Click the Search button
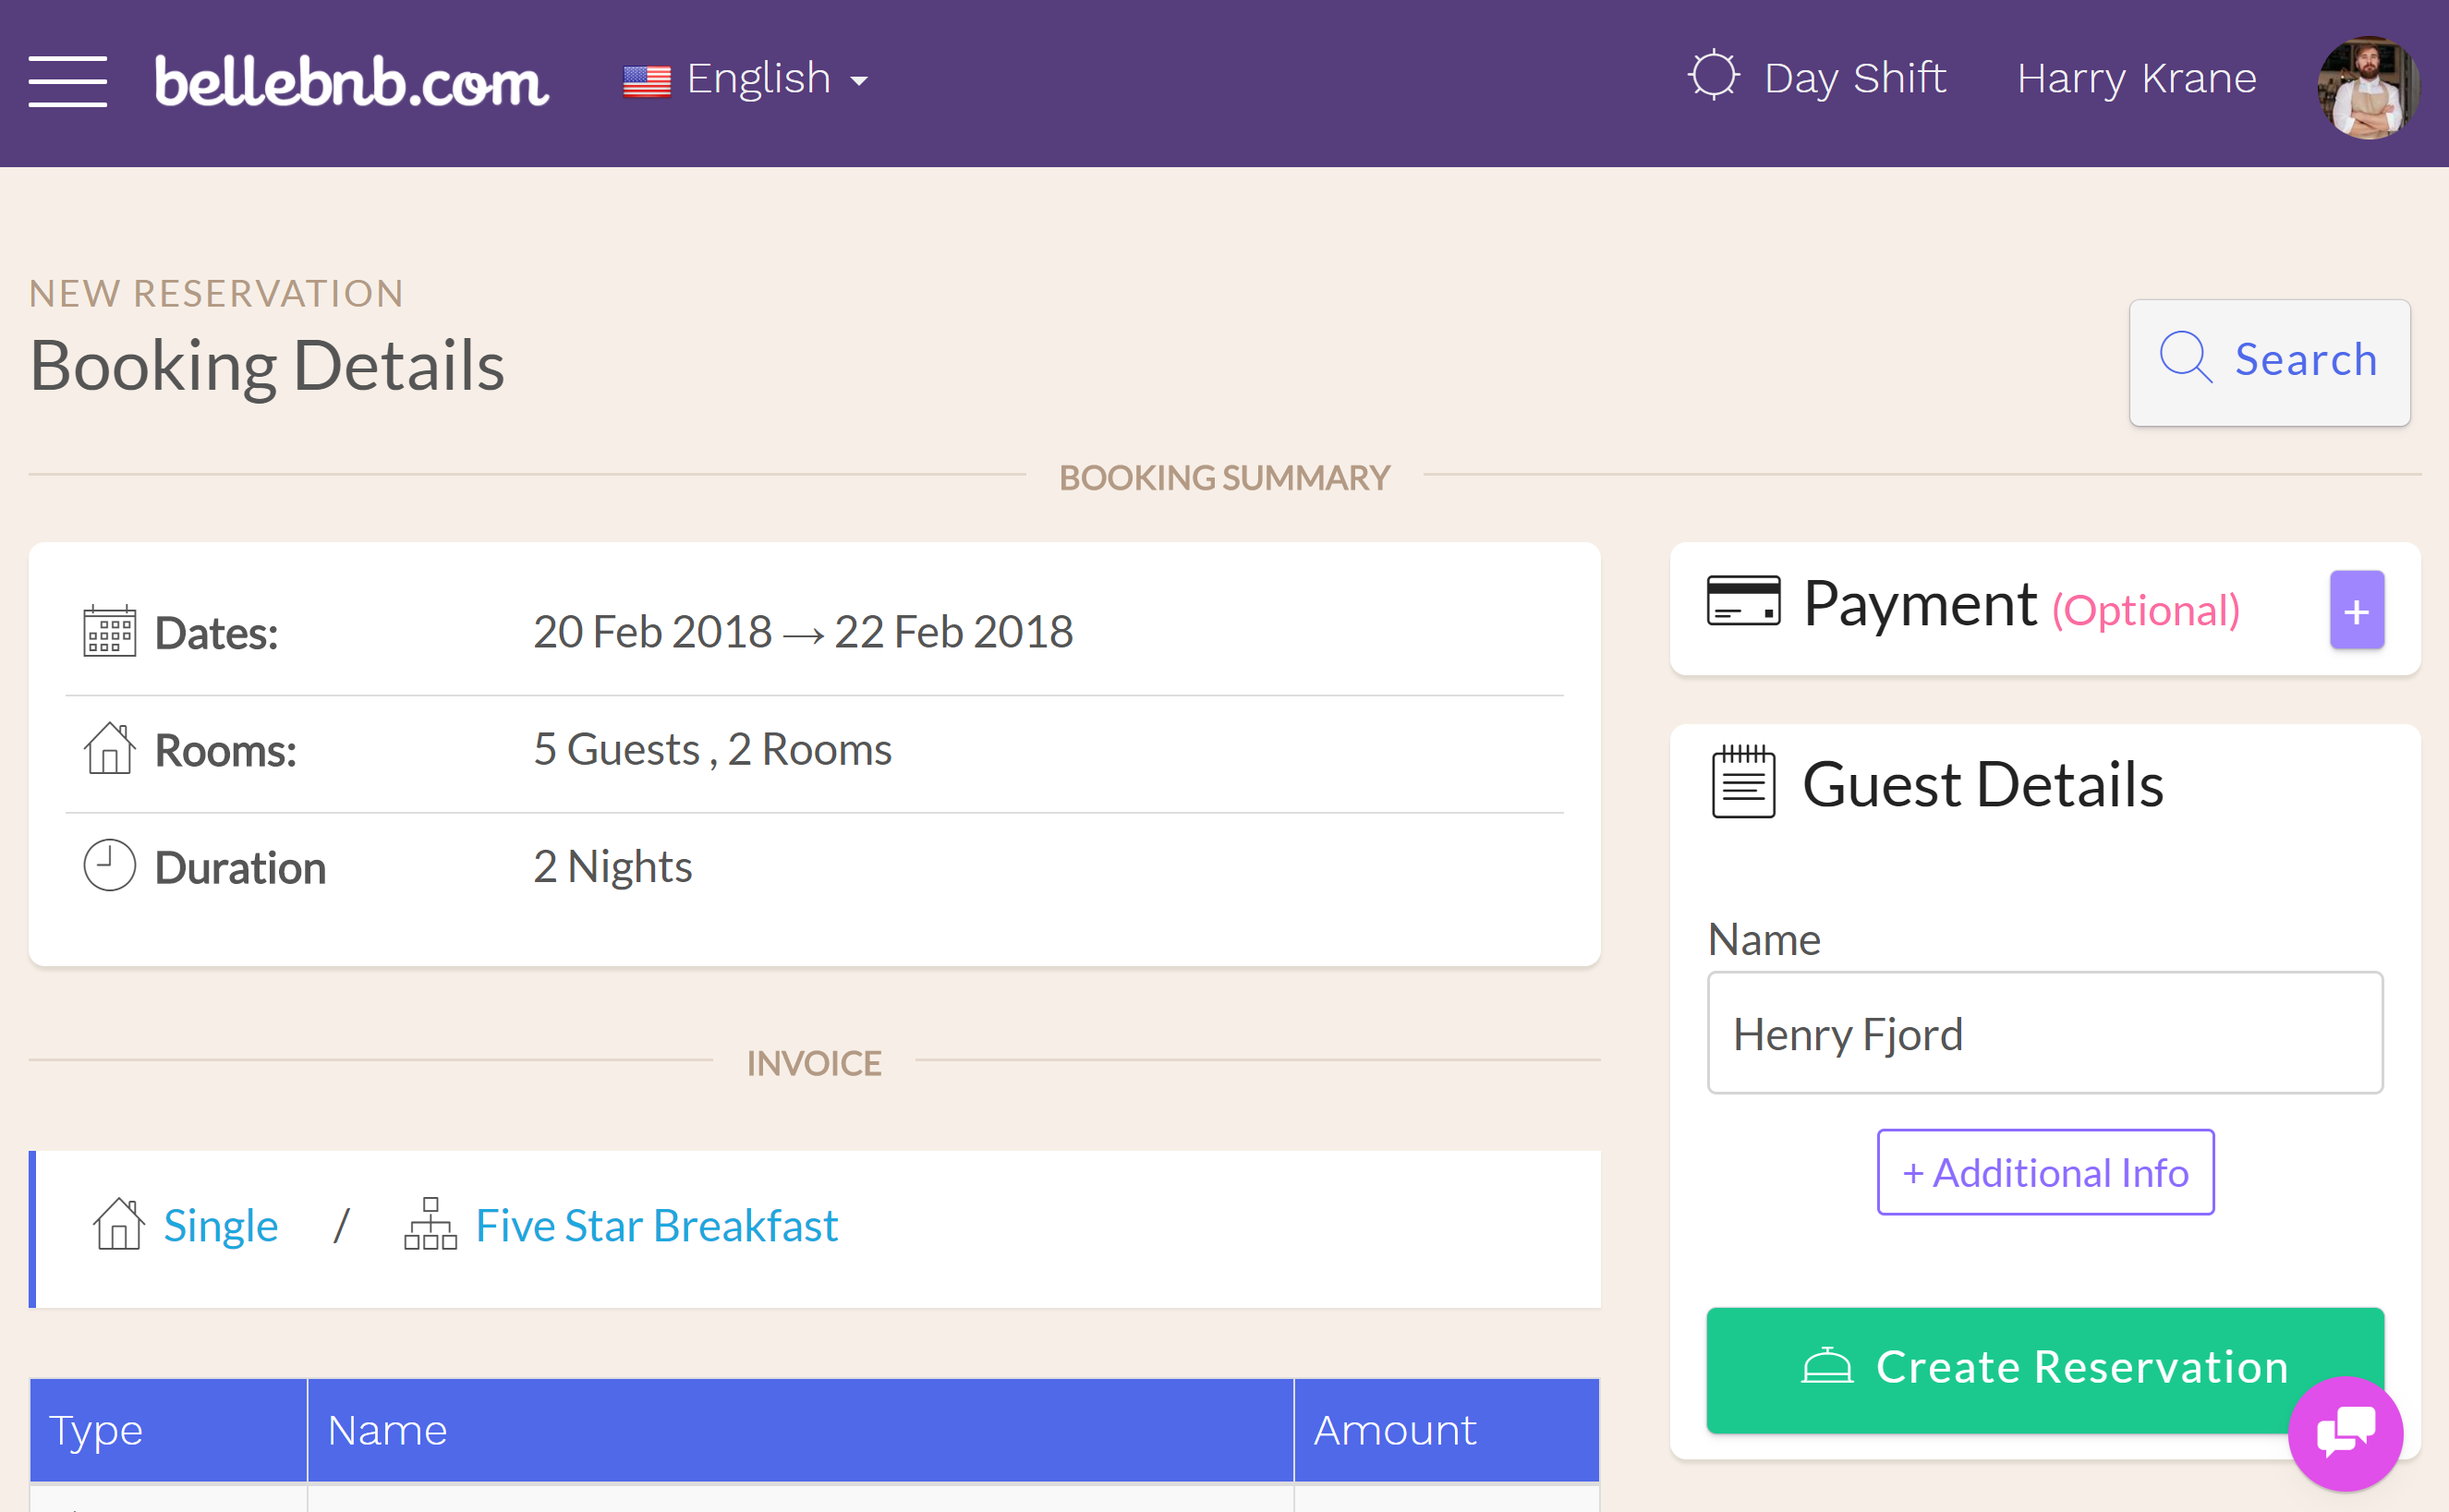Screen dimensions: 2449x1512 point(2269,358)
